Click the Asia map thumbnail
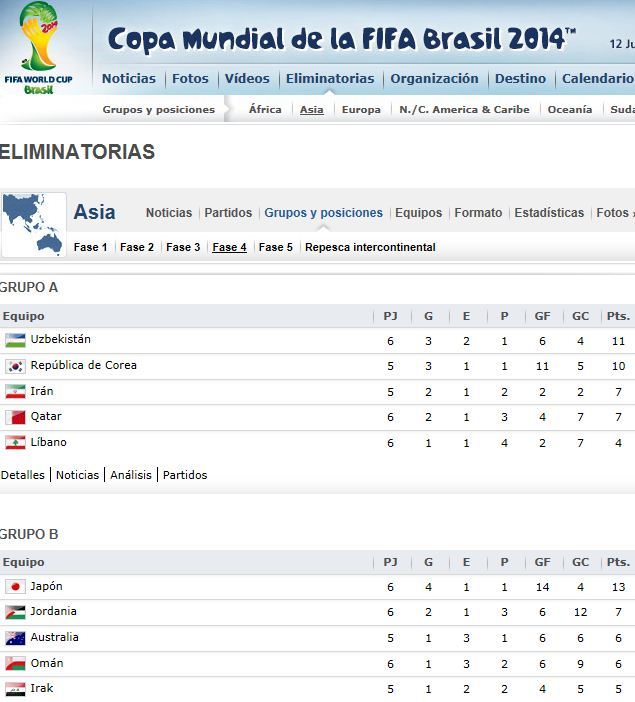The image size is (635, 702). coord(34,224)
